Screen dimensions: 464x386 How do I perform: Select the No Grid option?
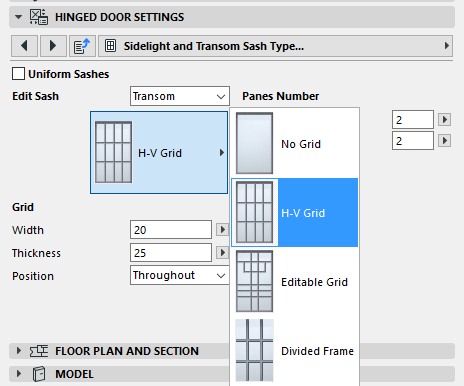[x=295, y=144]
